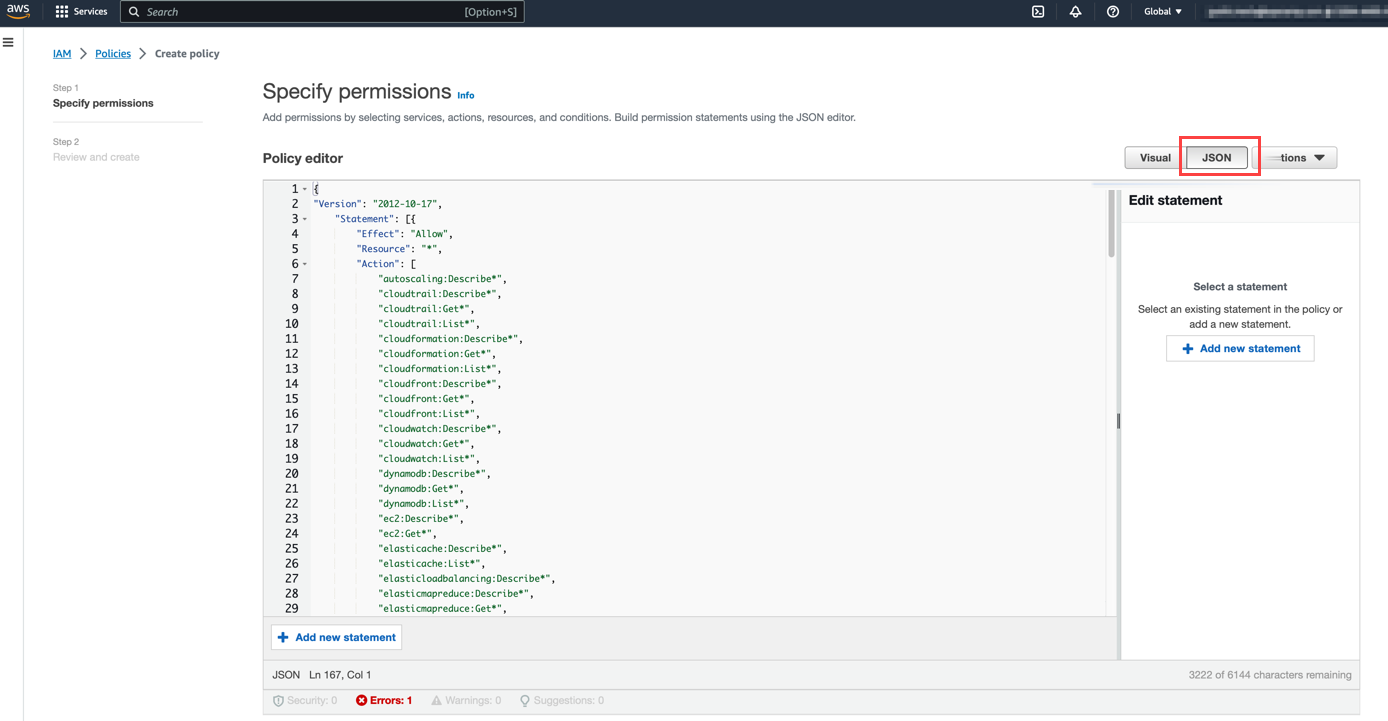Launch the CloudShell terminal icon
This screenshot has width=1388, height=721.
pyautogui.click(x=1038, y=12)
